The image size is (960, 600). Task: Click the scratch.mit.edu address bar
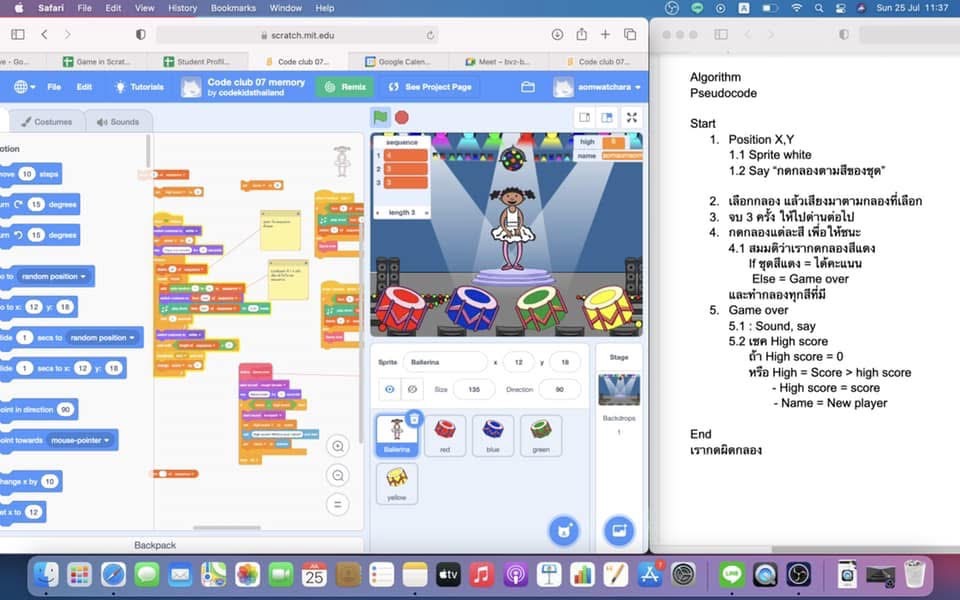coord(297,36)
